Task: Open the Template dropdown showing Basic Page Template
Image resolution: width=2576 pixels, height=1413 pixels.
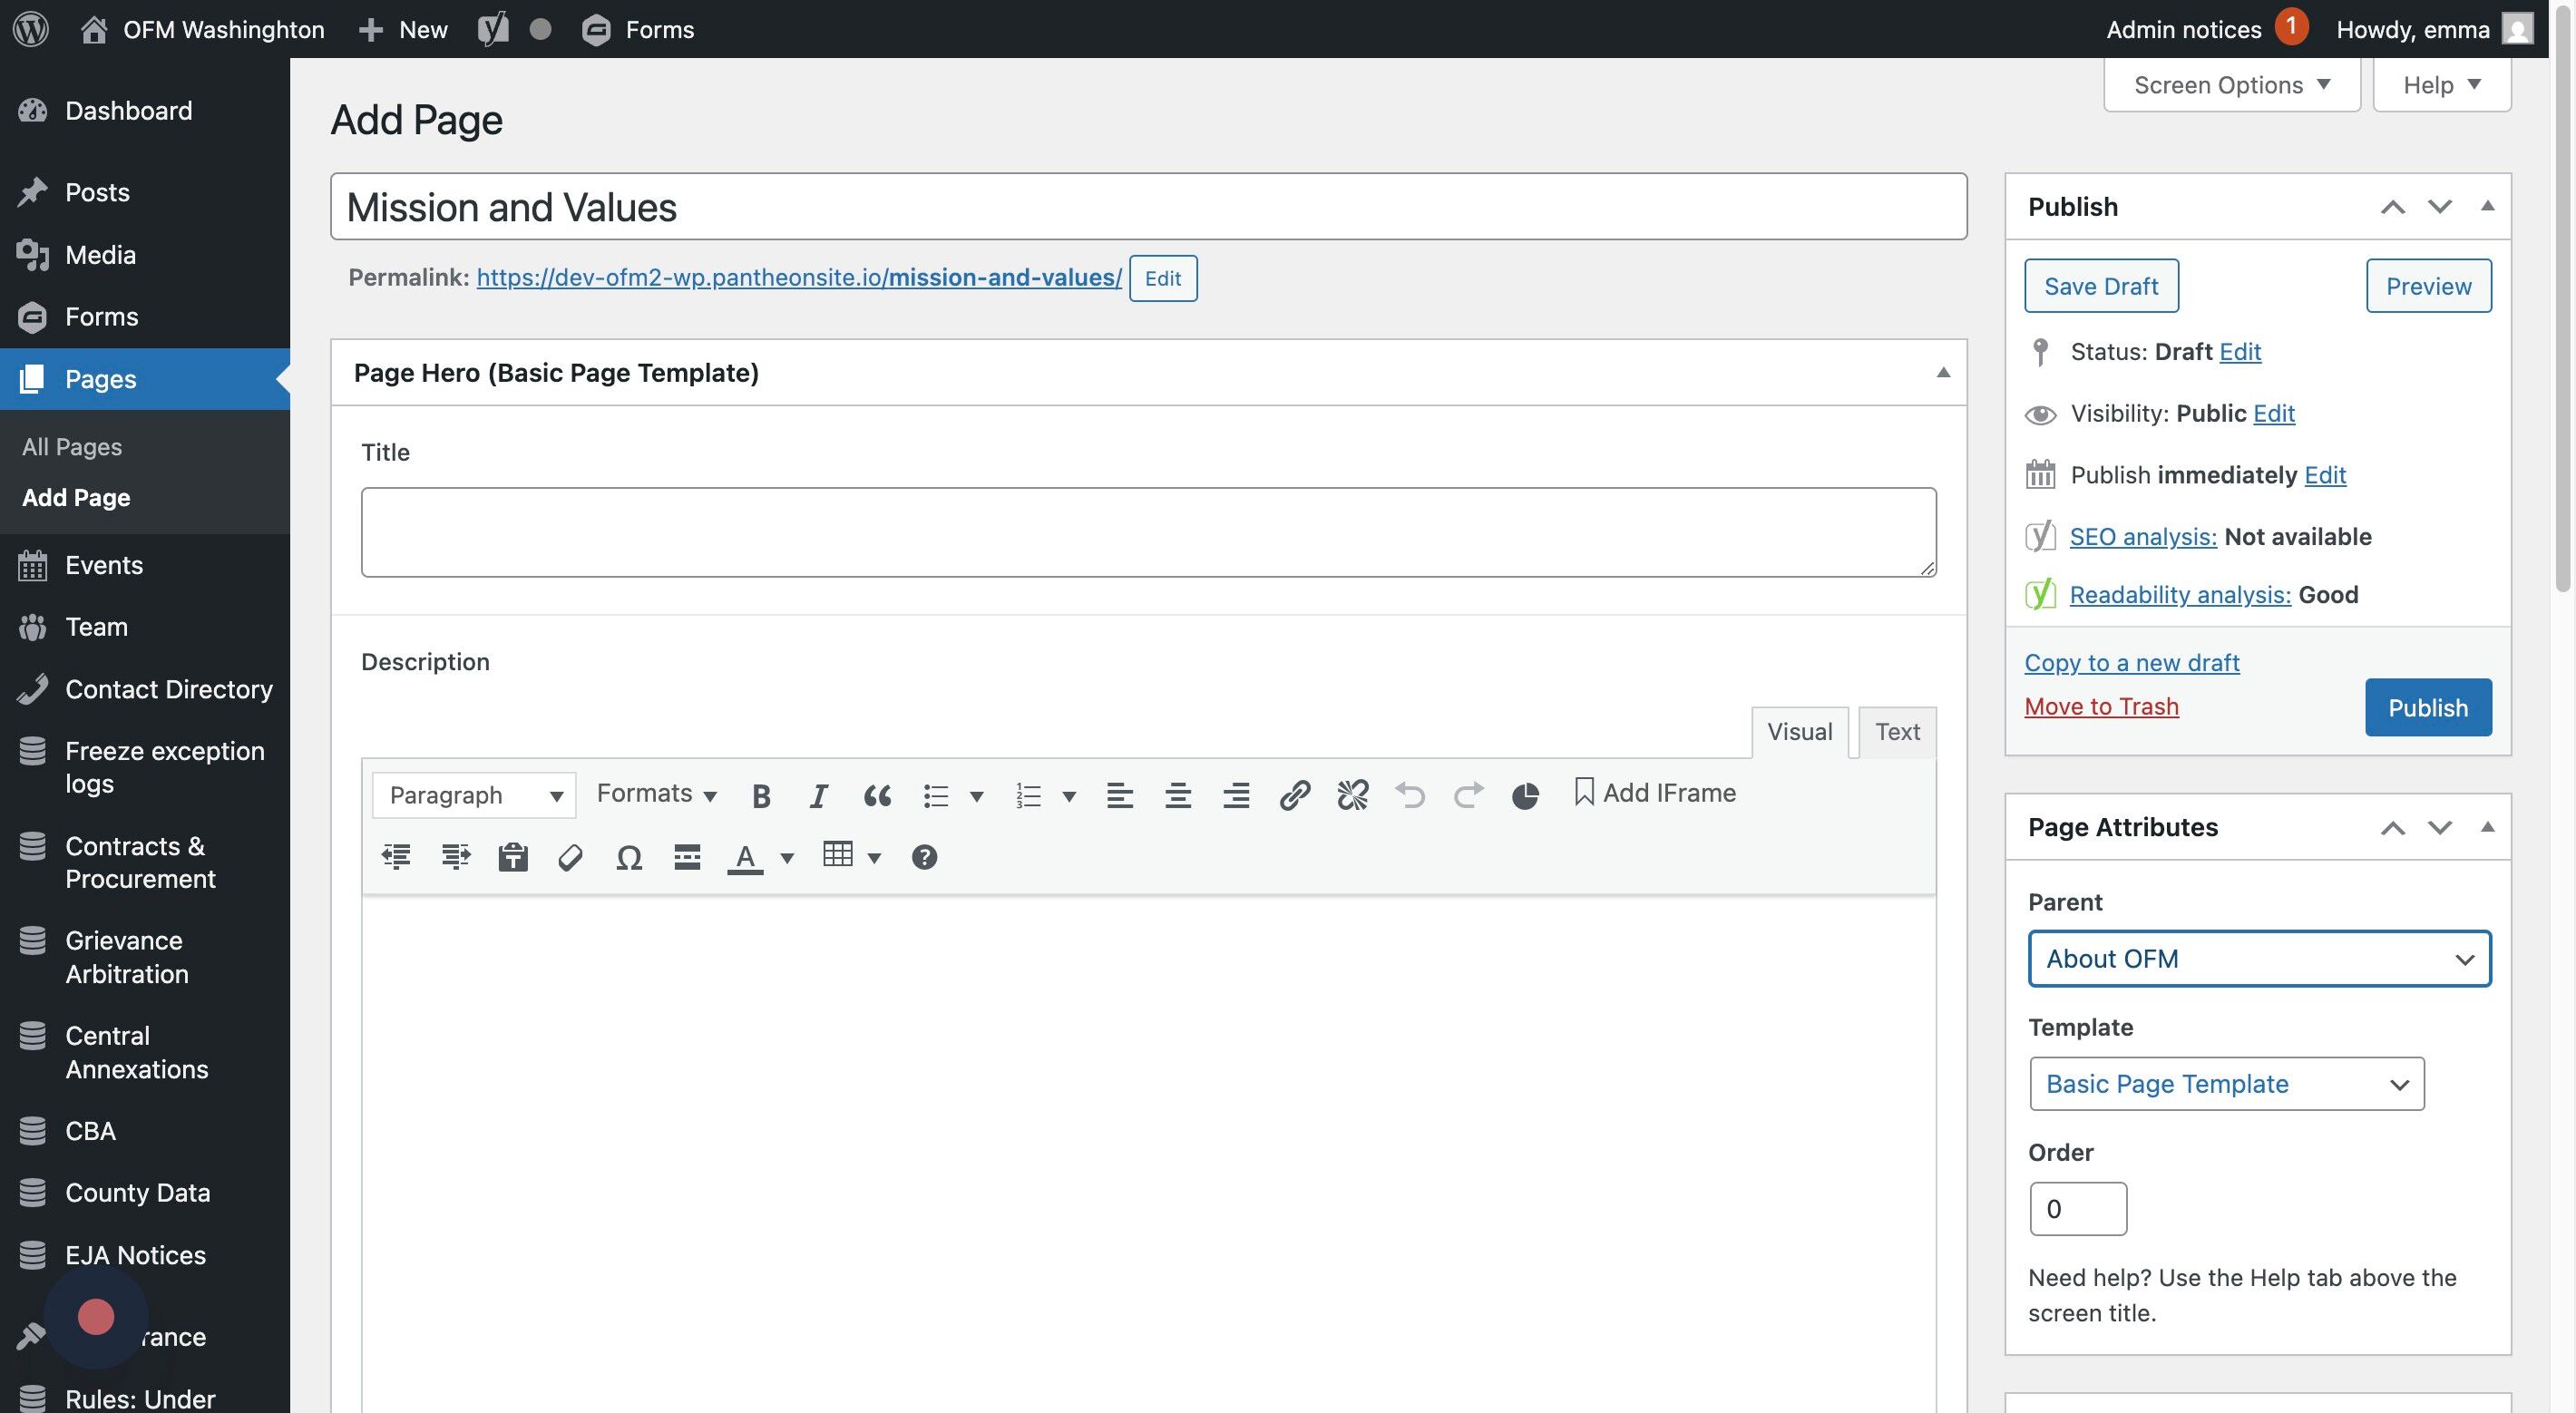Action: (x=2226, y=1083)
